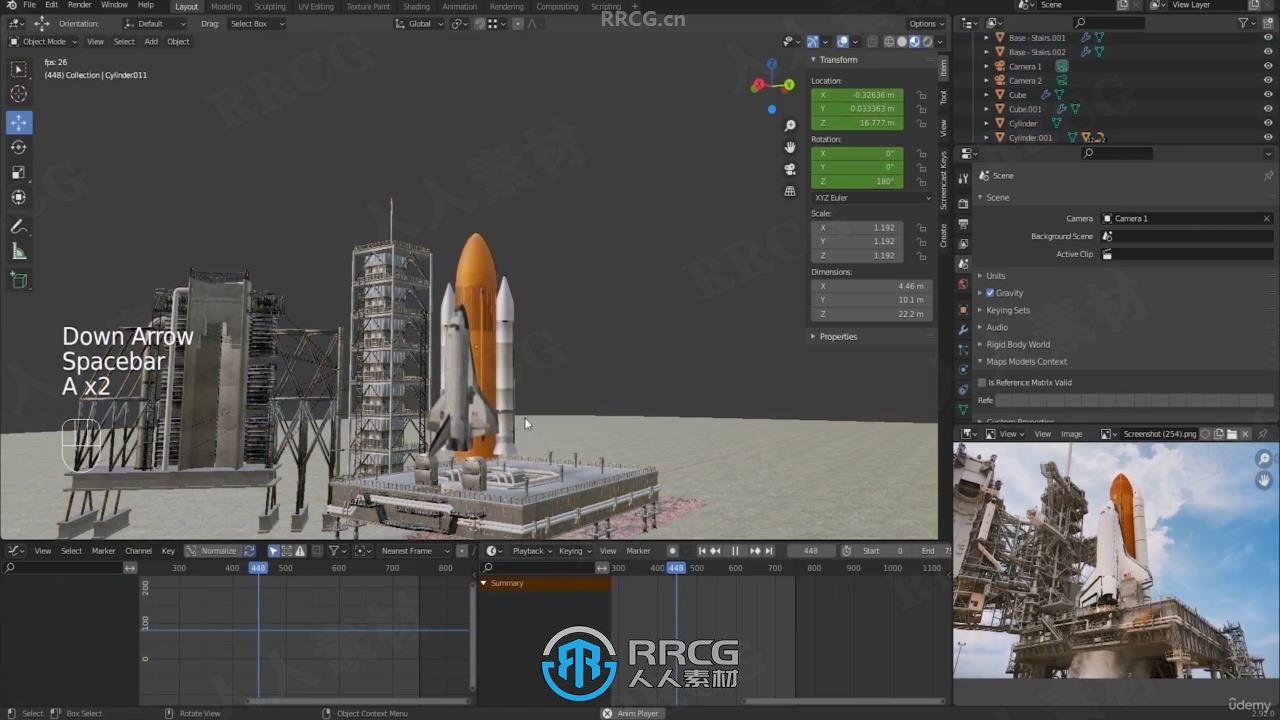The image size is (1280, 720).
Task: Jump to the end frame button
Action: pos(769,550)
